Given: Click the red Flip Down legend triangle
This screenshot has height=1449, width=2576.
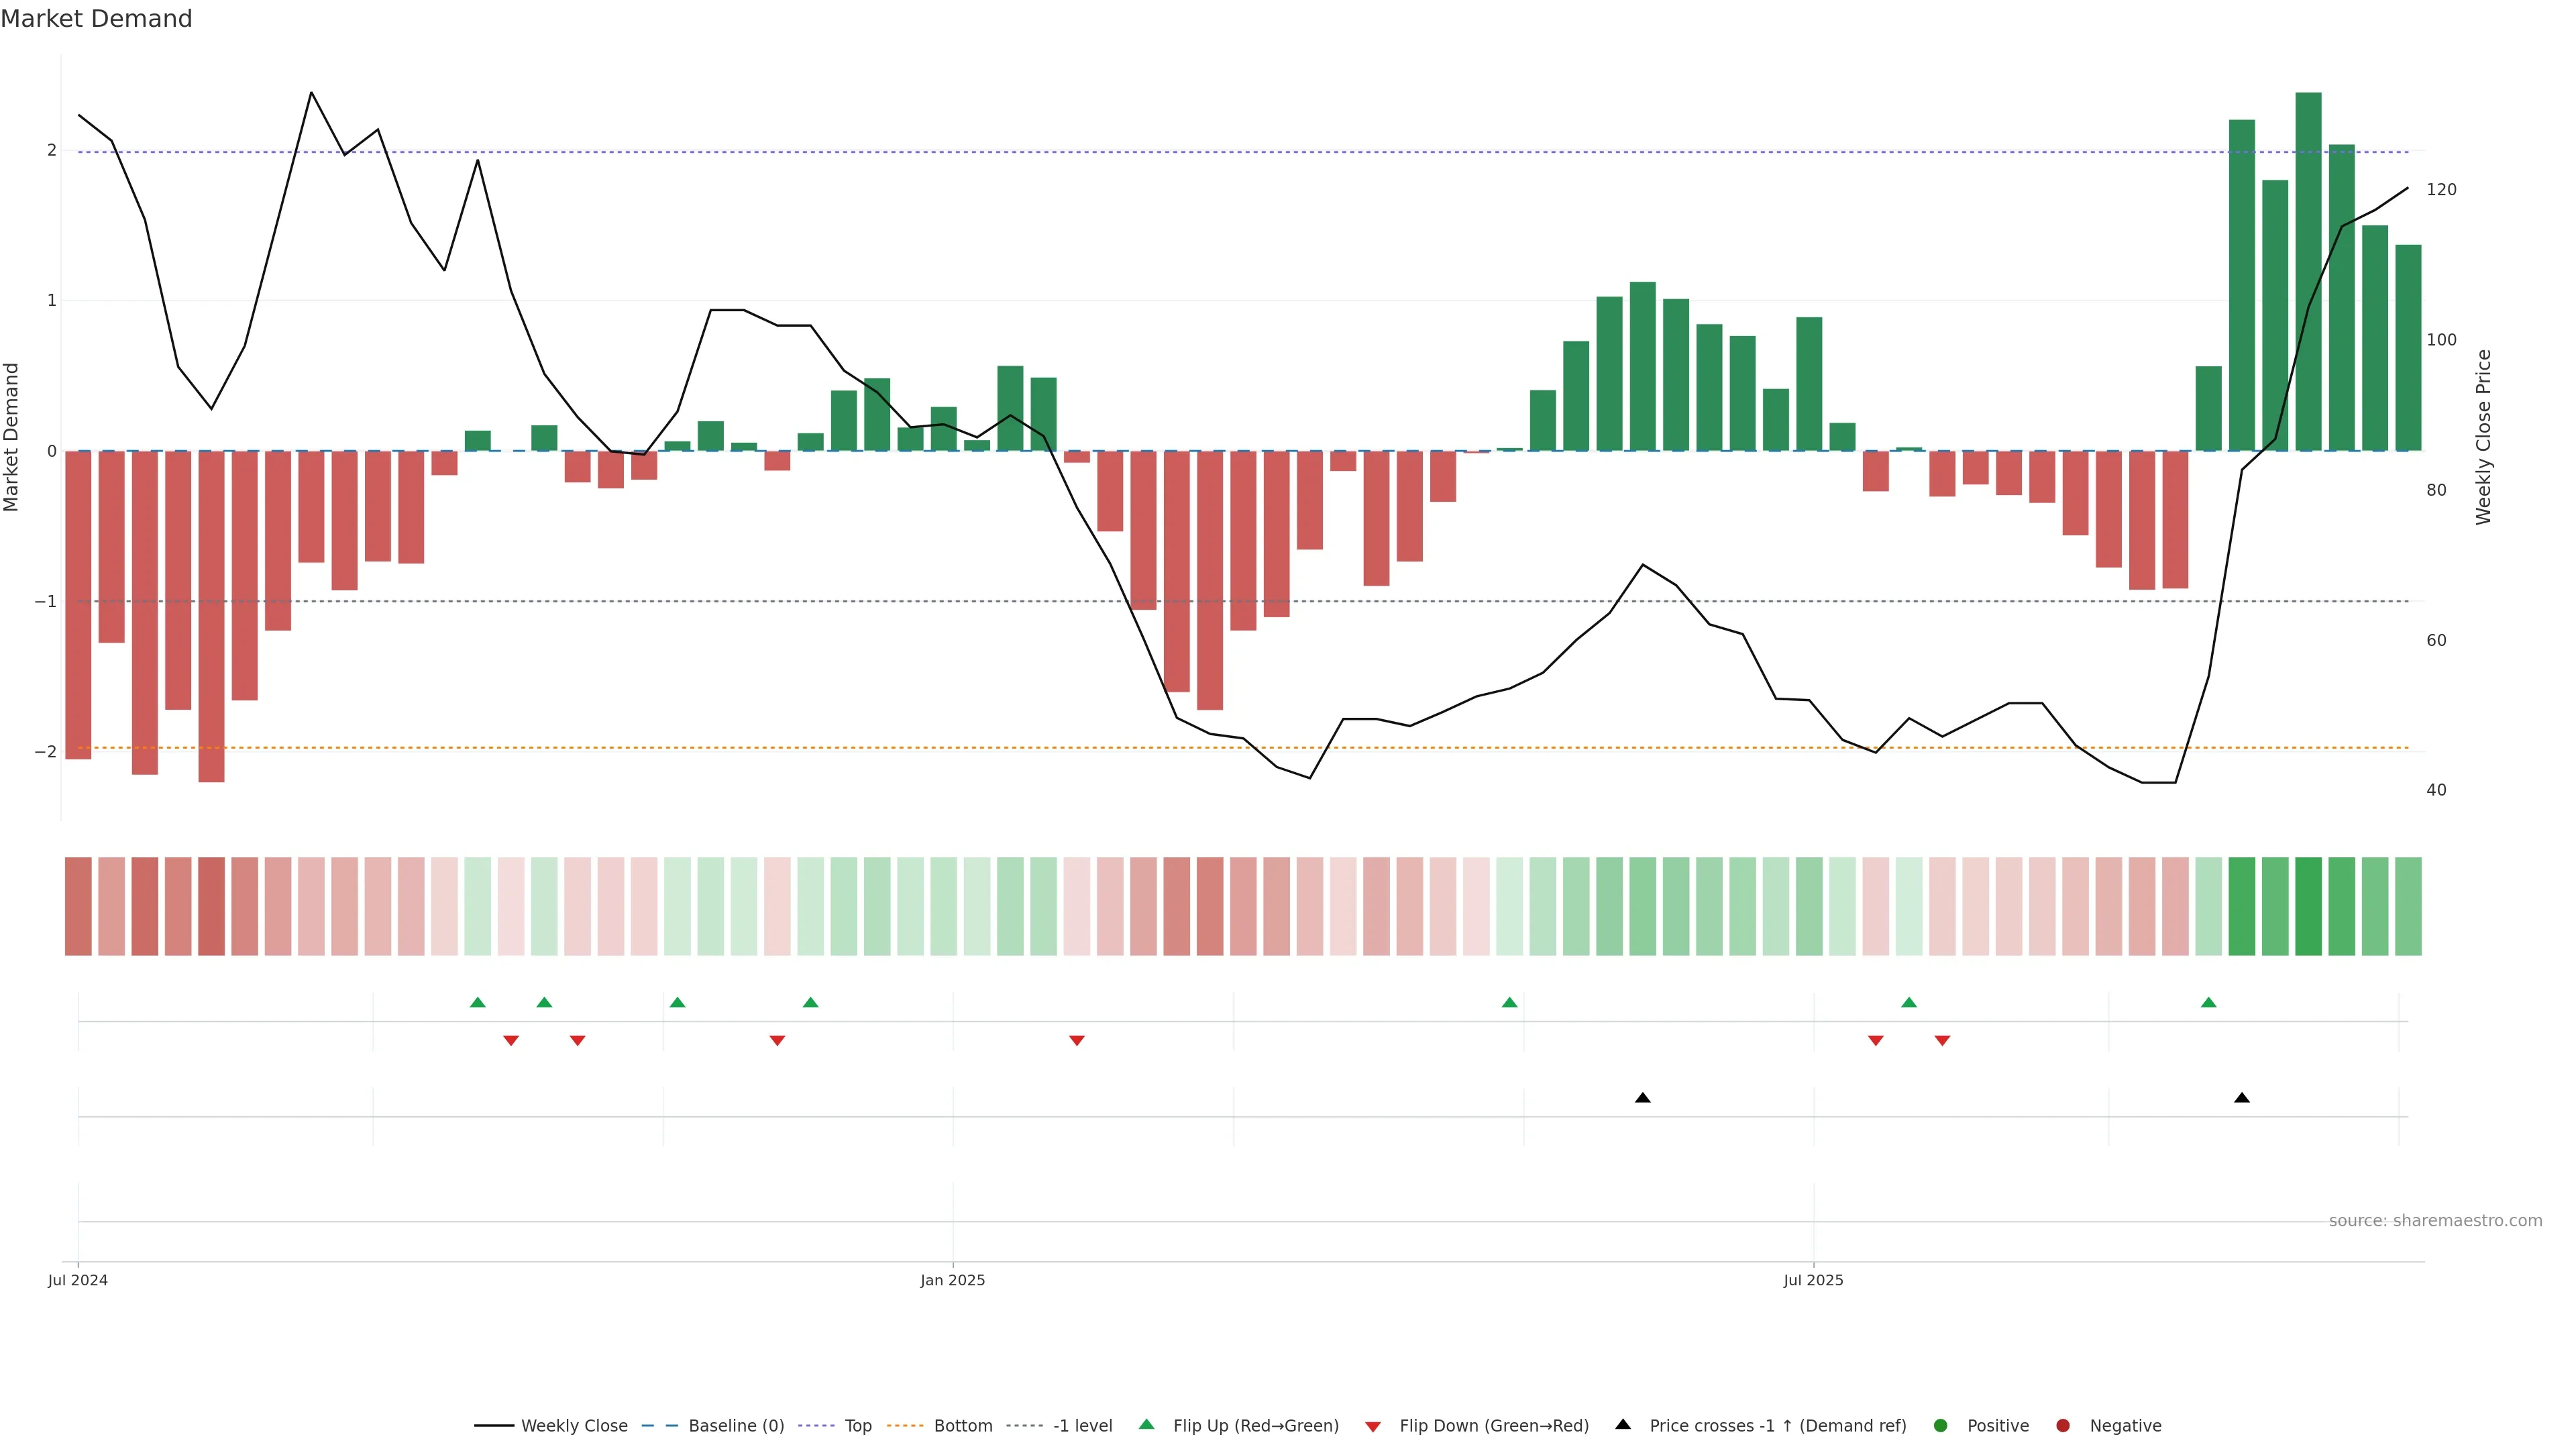Looking at the screenshot, I should point(1372,1426).
